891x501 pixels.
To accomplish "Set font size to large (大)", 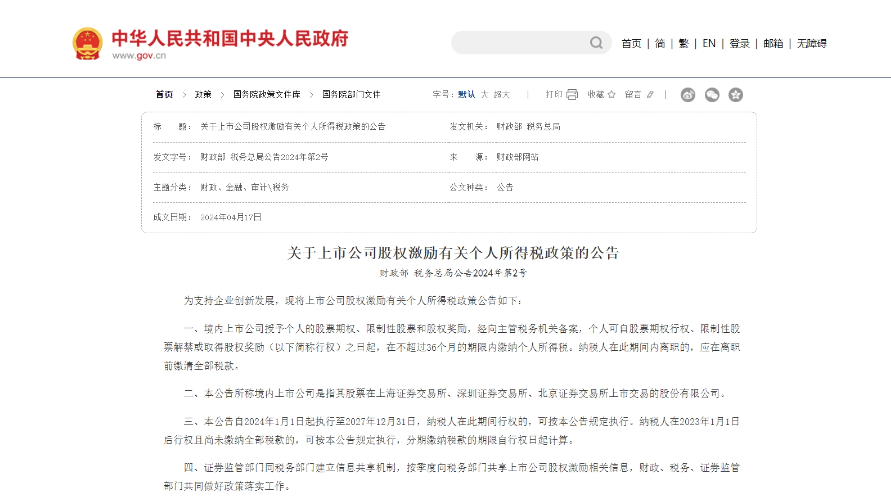I will click(x=484, y=94).
